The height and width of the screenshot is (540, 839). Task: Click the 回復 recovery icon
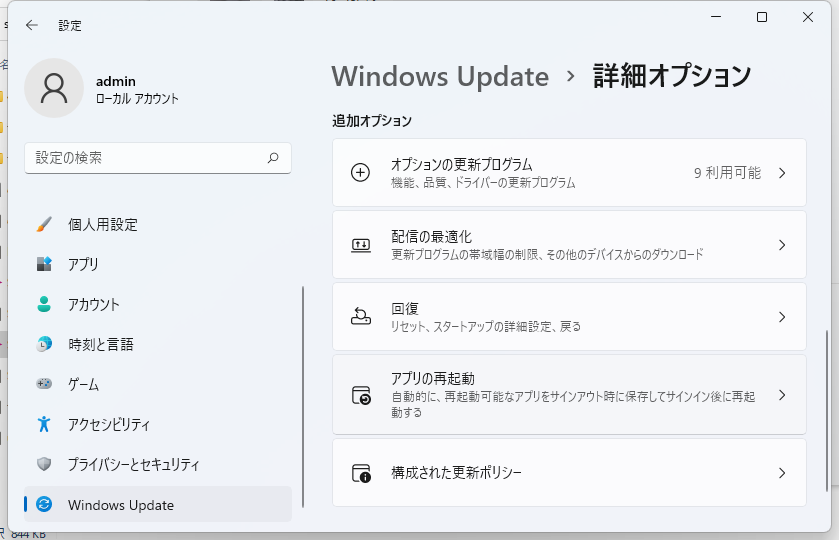coord(361,317)
